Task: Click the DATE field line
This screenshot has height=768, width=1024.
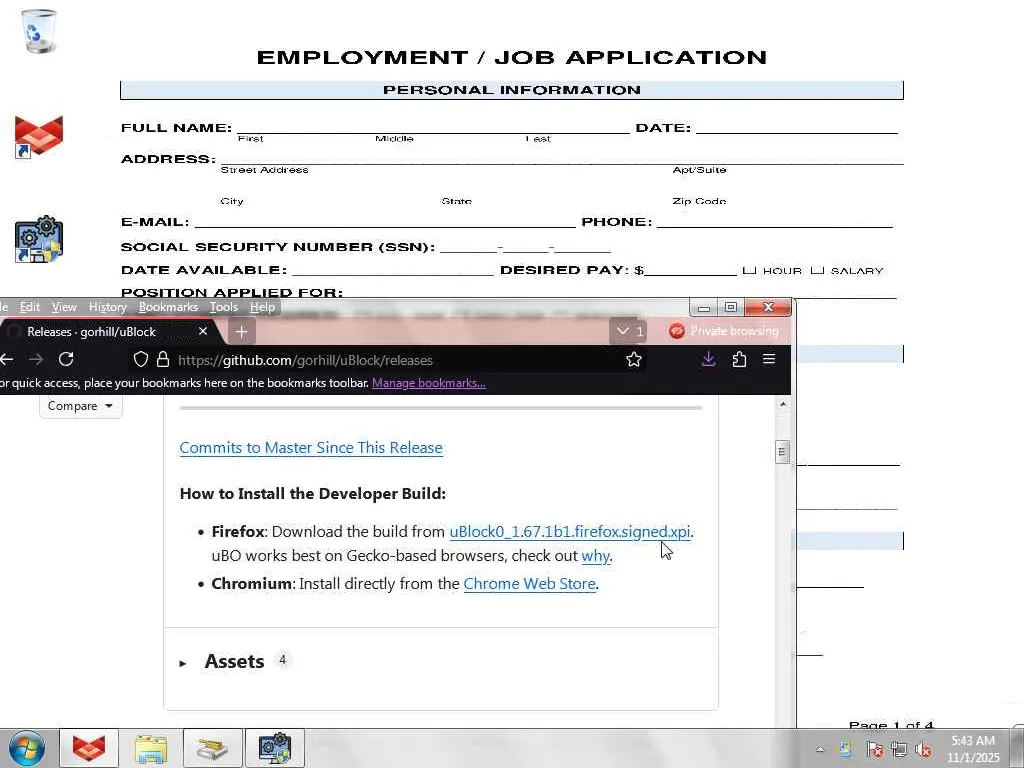Action: pos(797,129)
